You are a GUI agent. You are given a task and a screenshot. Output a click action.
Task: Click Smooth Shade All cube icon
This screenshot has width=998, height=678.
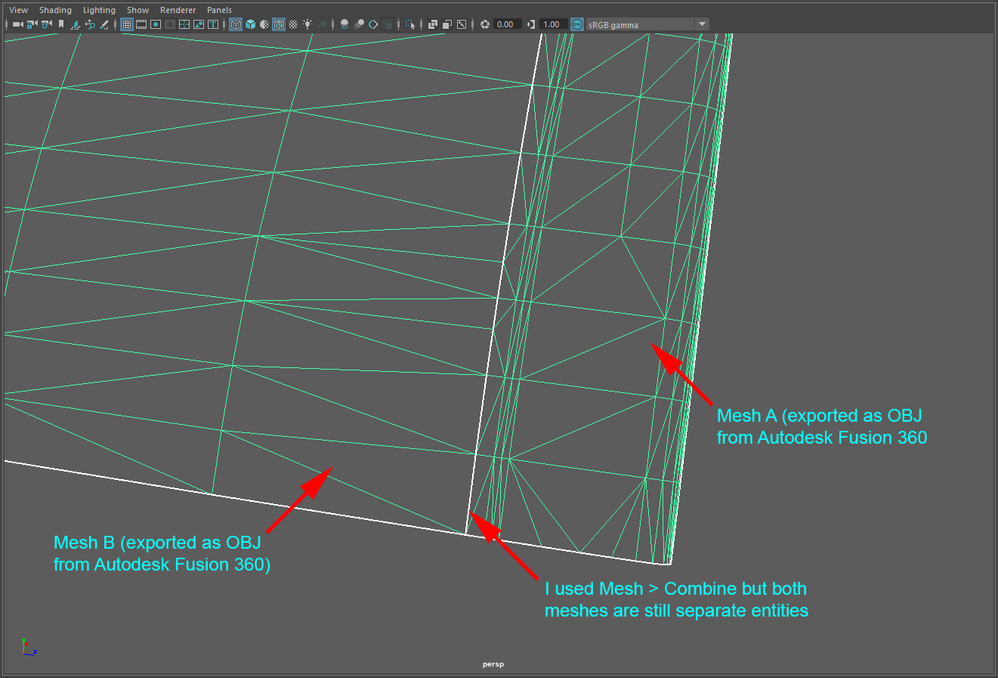[x=250, y=24]
